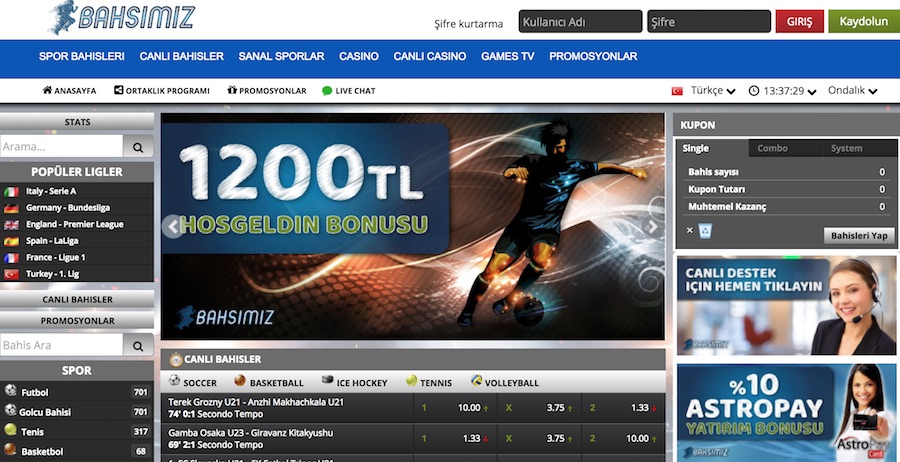
Task: Click the ice hockey puck icon
Action: pyautogui.click(x=327, y=380)
